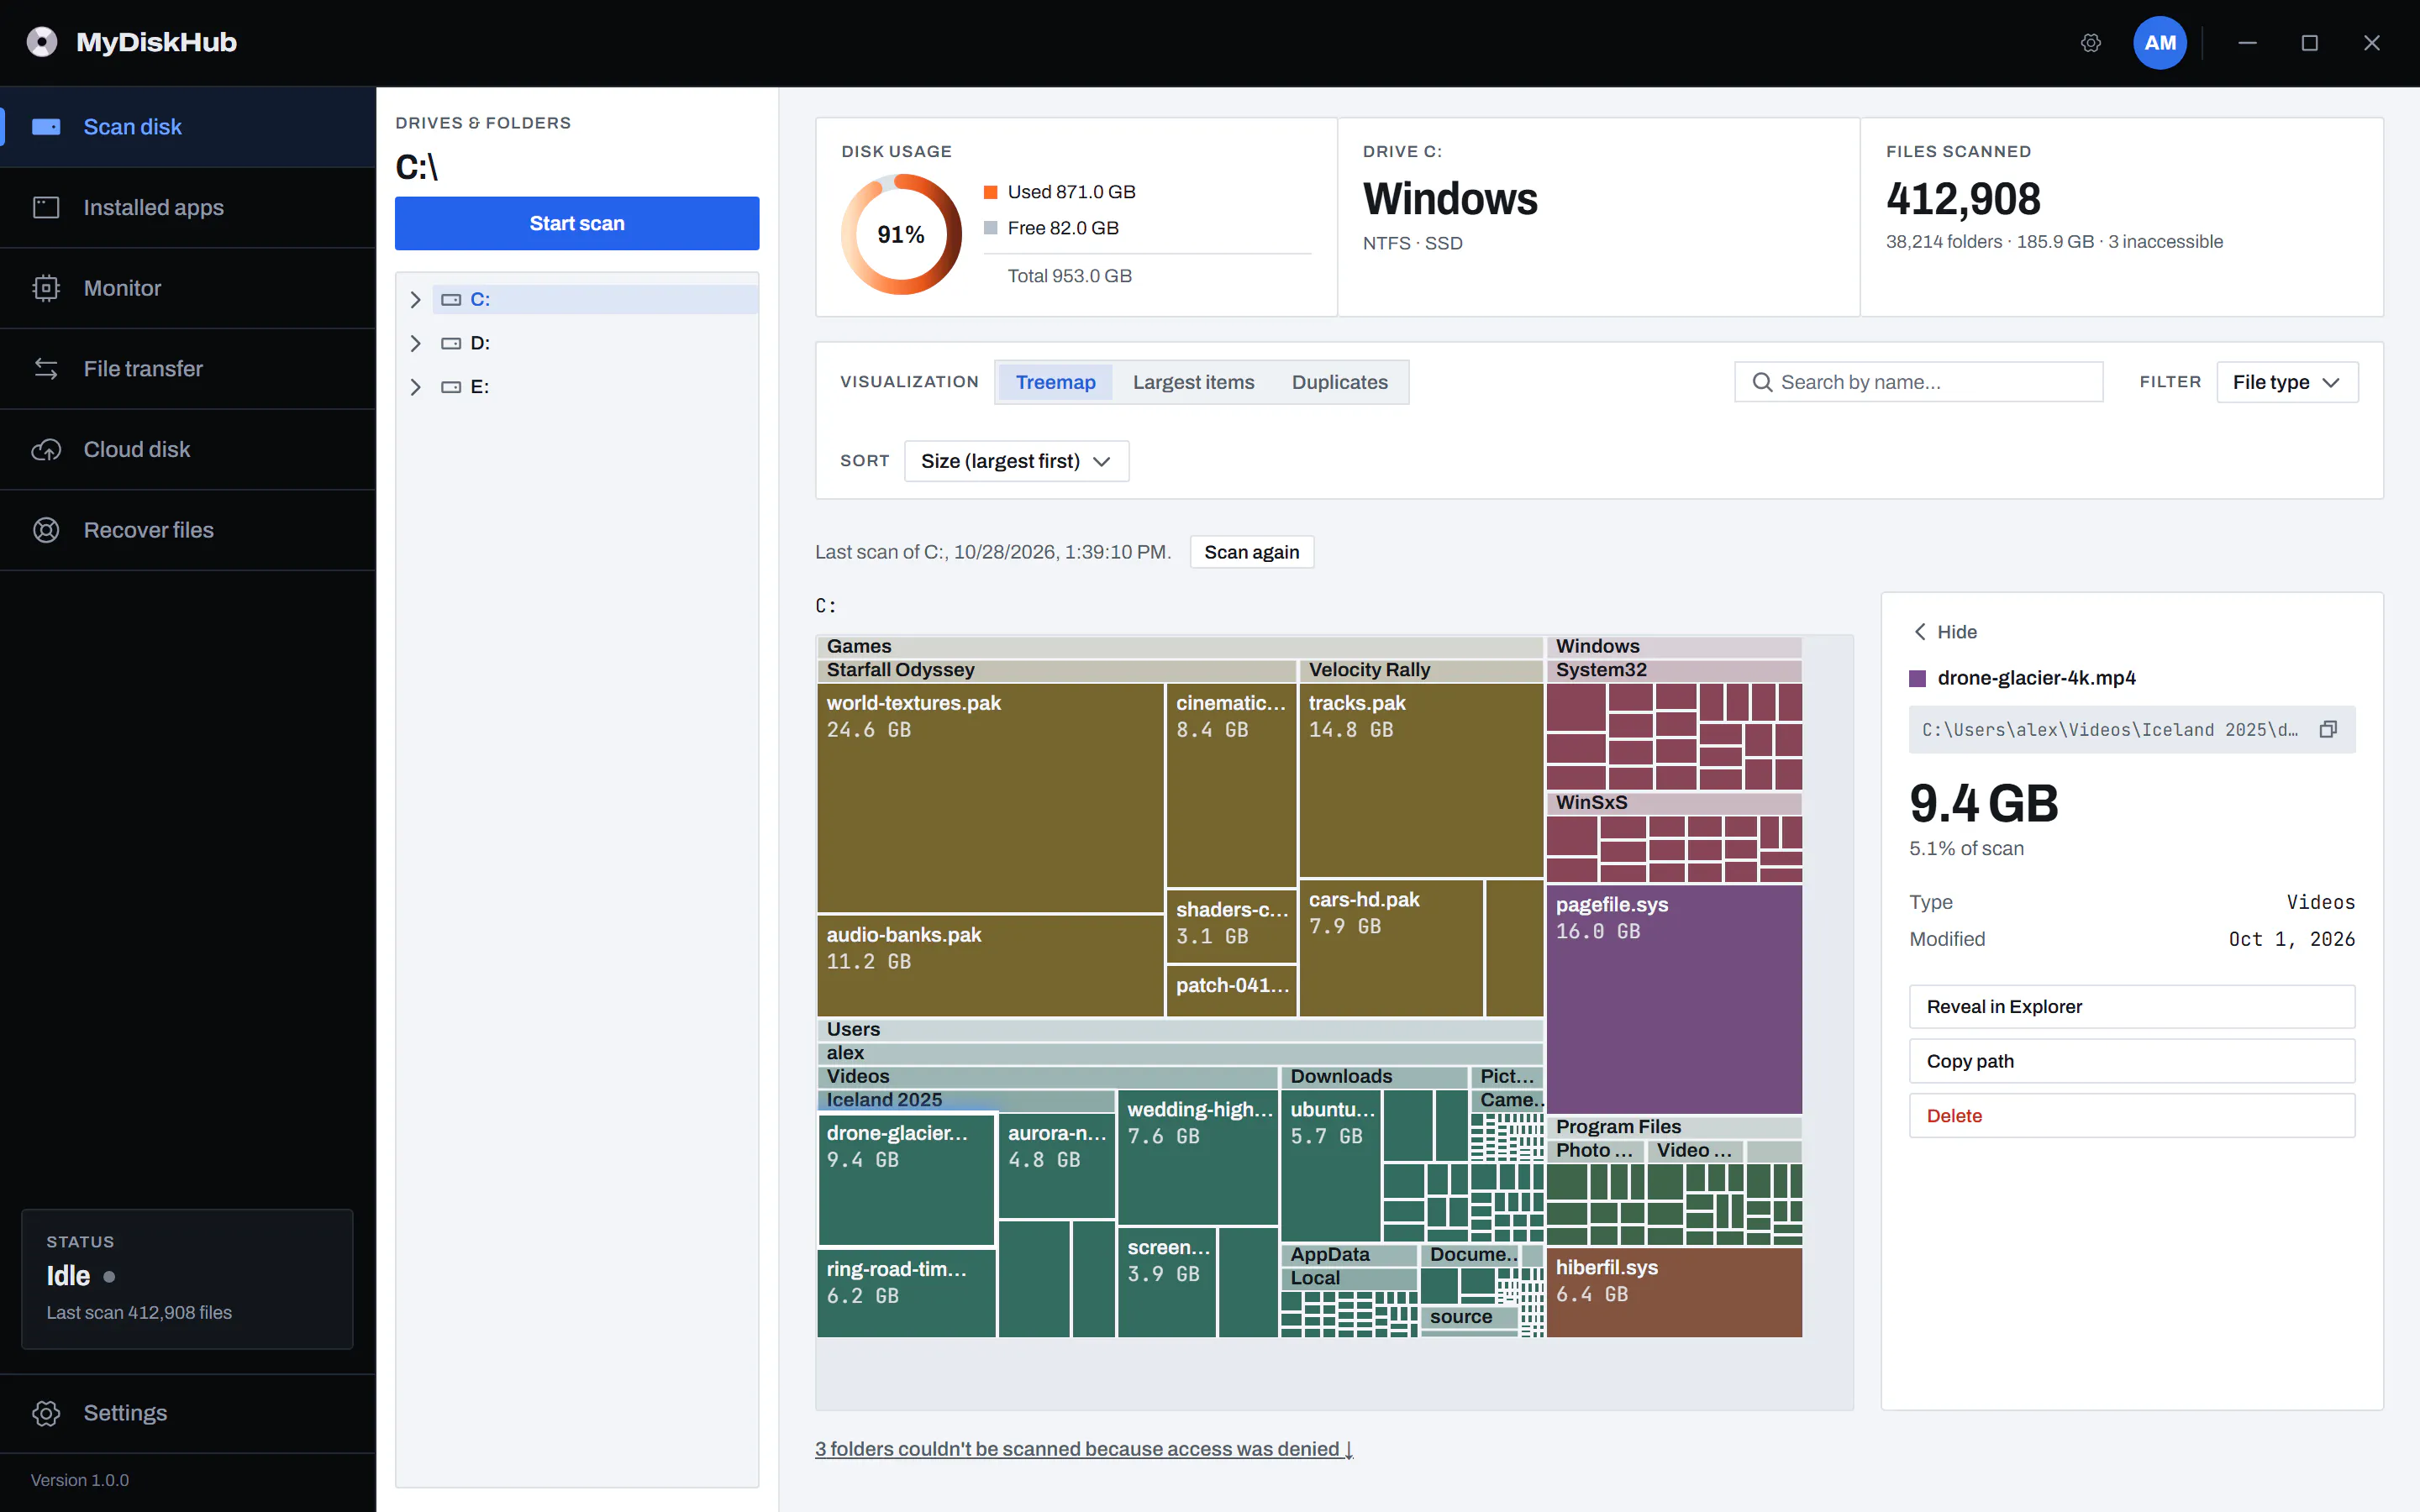Expand the D: drive tree node
This screenshot has width=2420, height=1512.
click(x=416, y=343)
